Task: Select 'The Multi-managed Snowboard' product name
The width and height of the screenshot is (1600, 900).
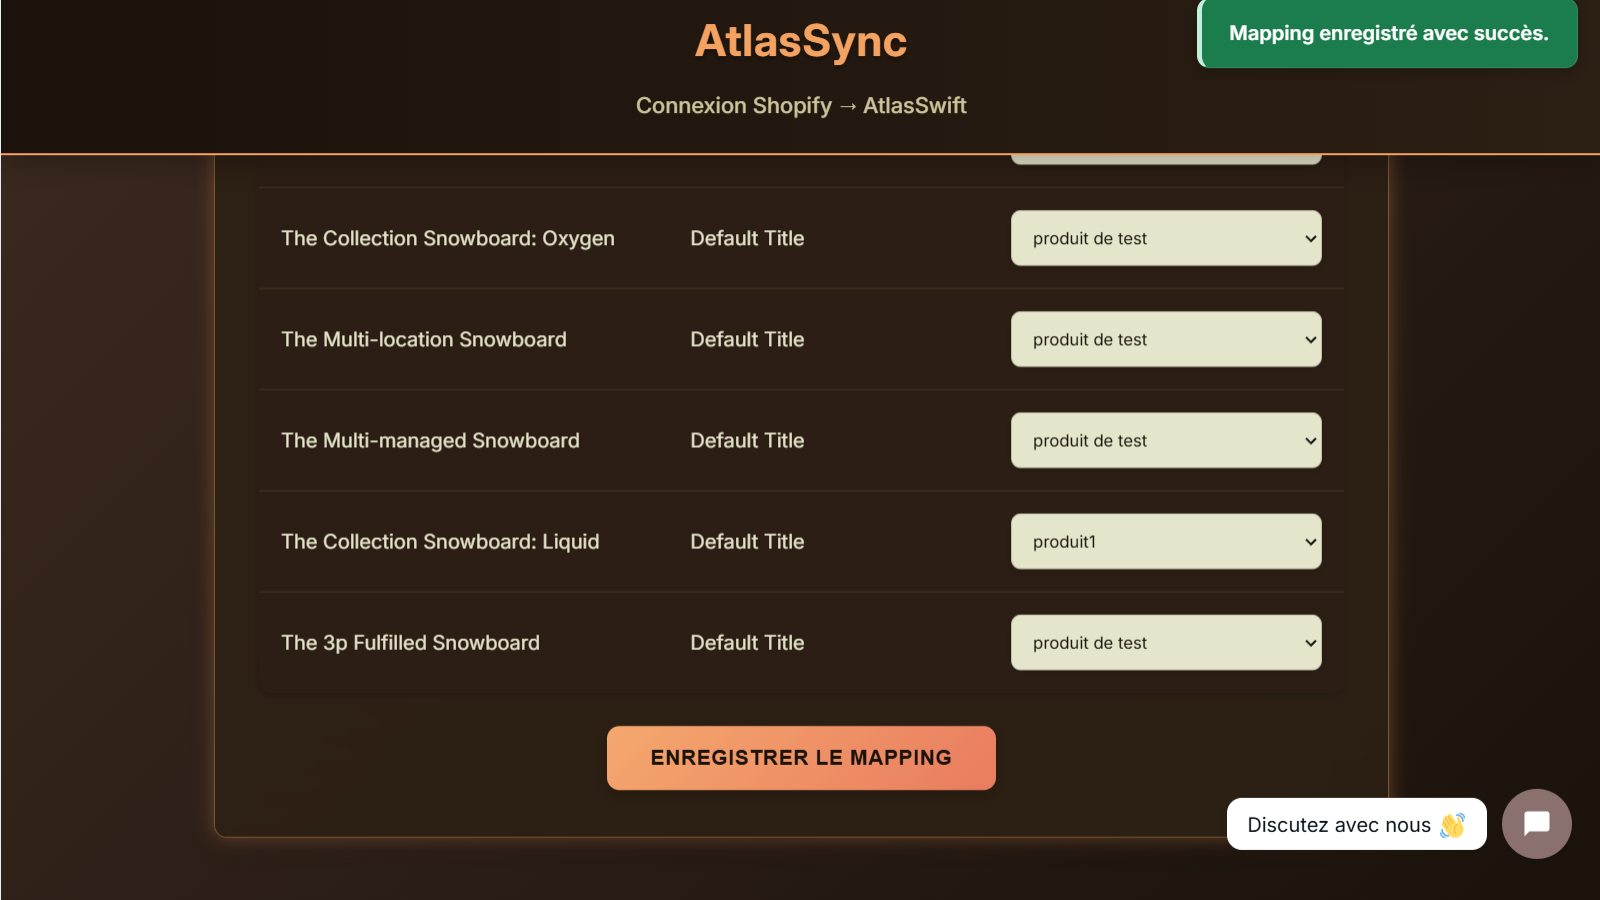Action: tap(430, 440)
